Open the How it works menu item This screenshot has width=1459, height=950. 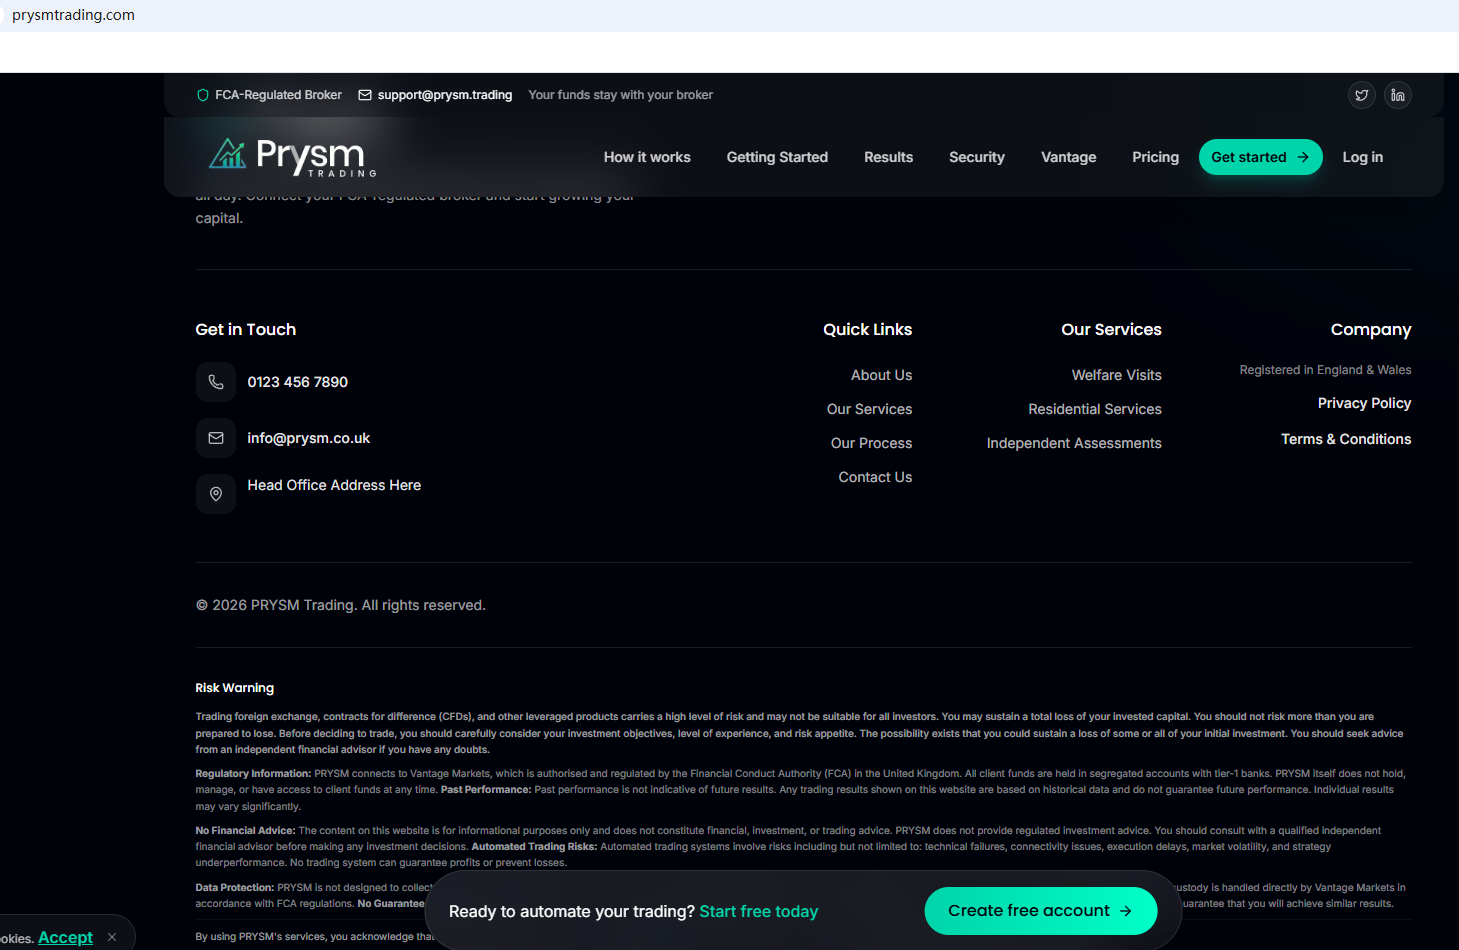(647, 157)
